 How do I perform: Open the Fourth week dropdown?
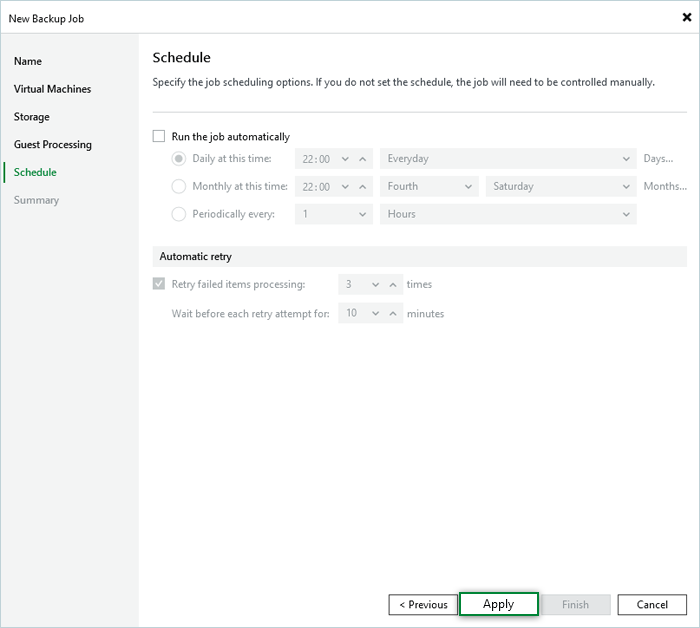point(429,186)
